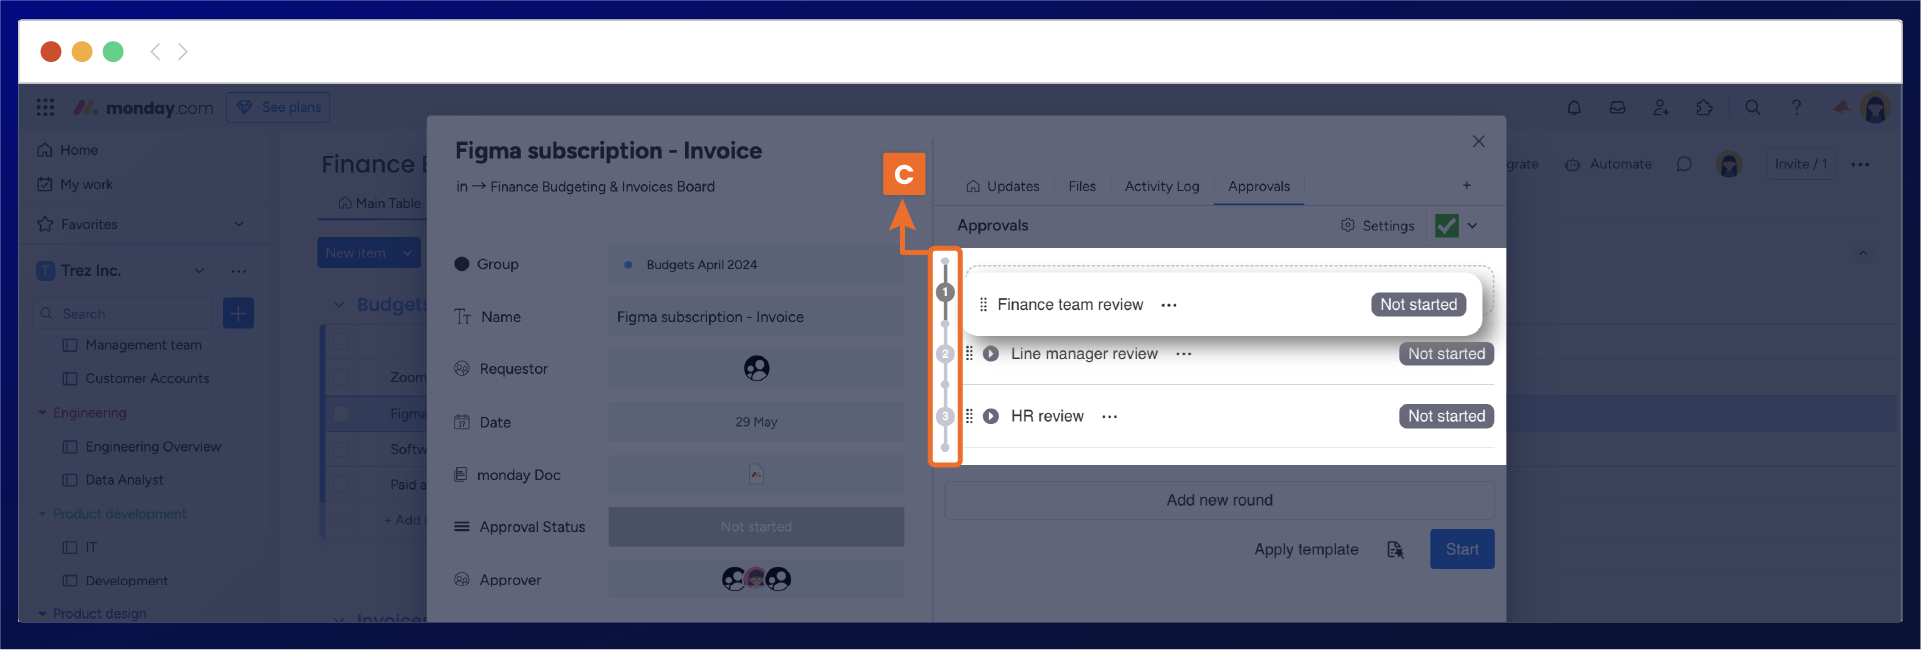Open the Files tab

[x=1081, y=187]
